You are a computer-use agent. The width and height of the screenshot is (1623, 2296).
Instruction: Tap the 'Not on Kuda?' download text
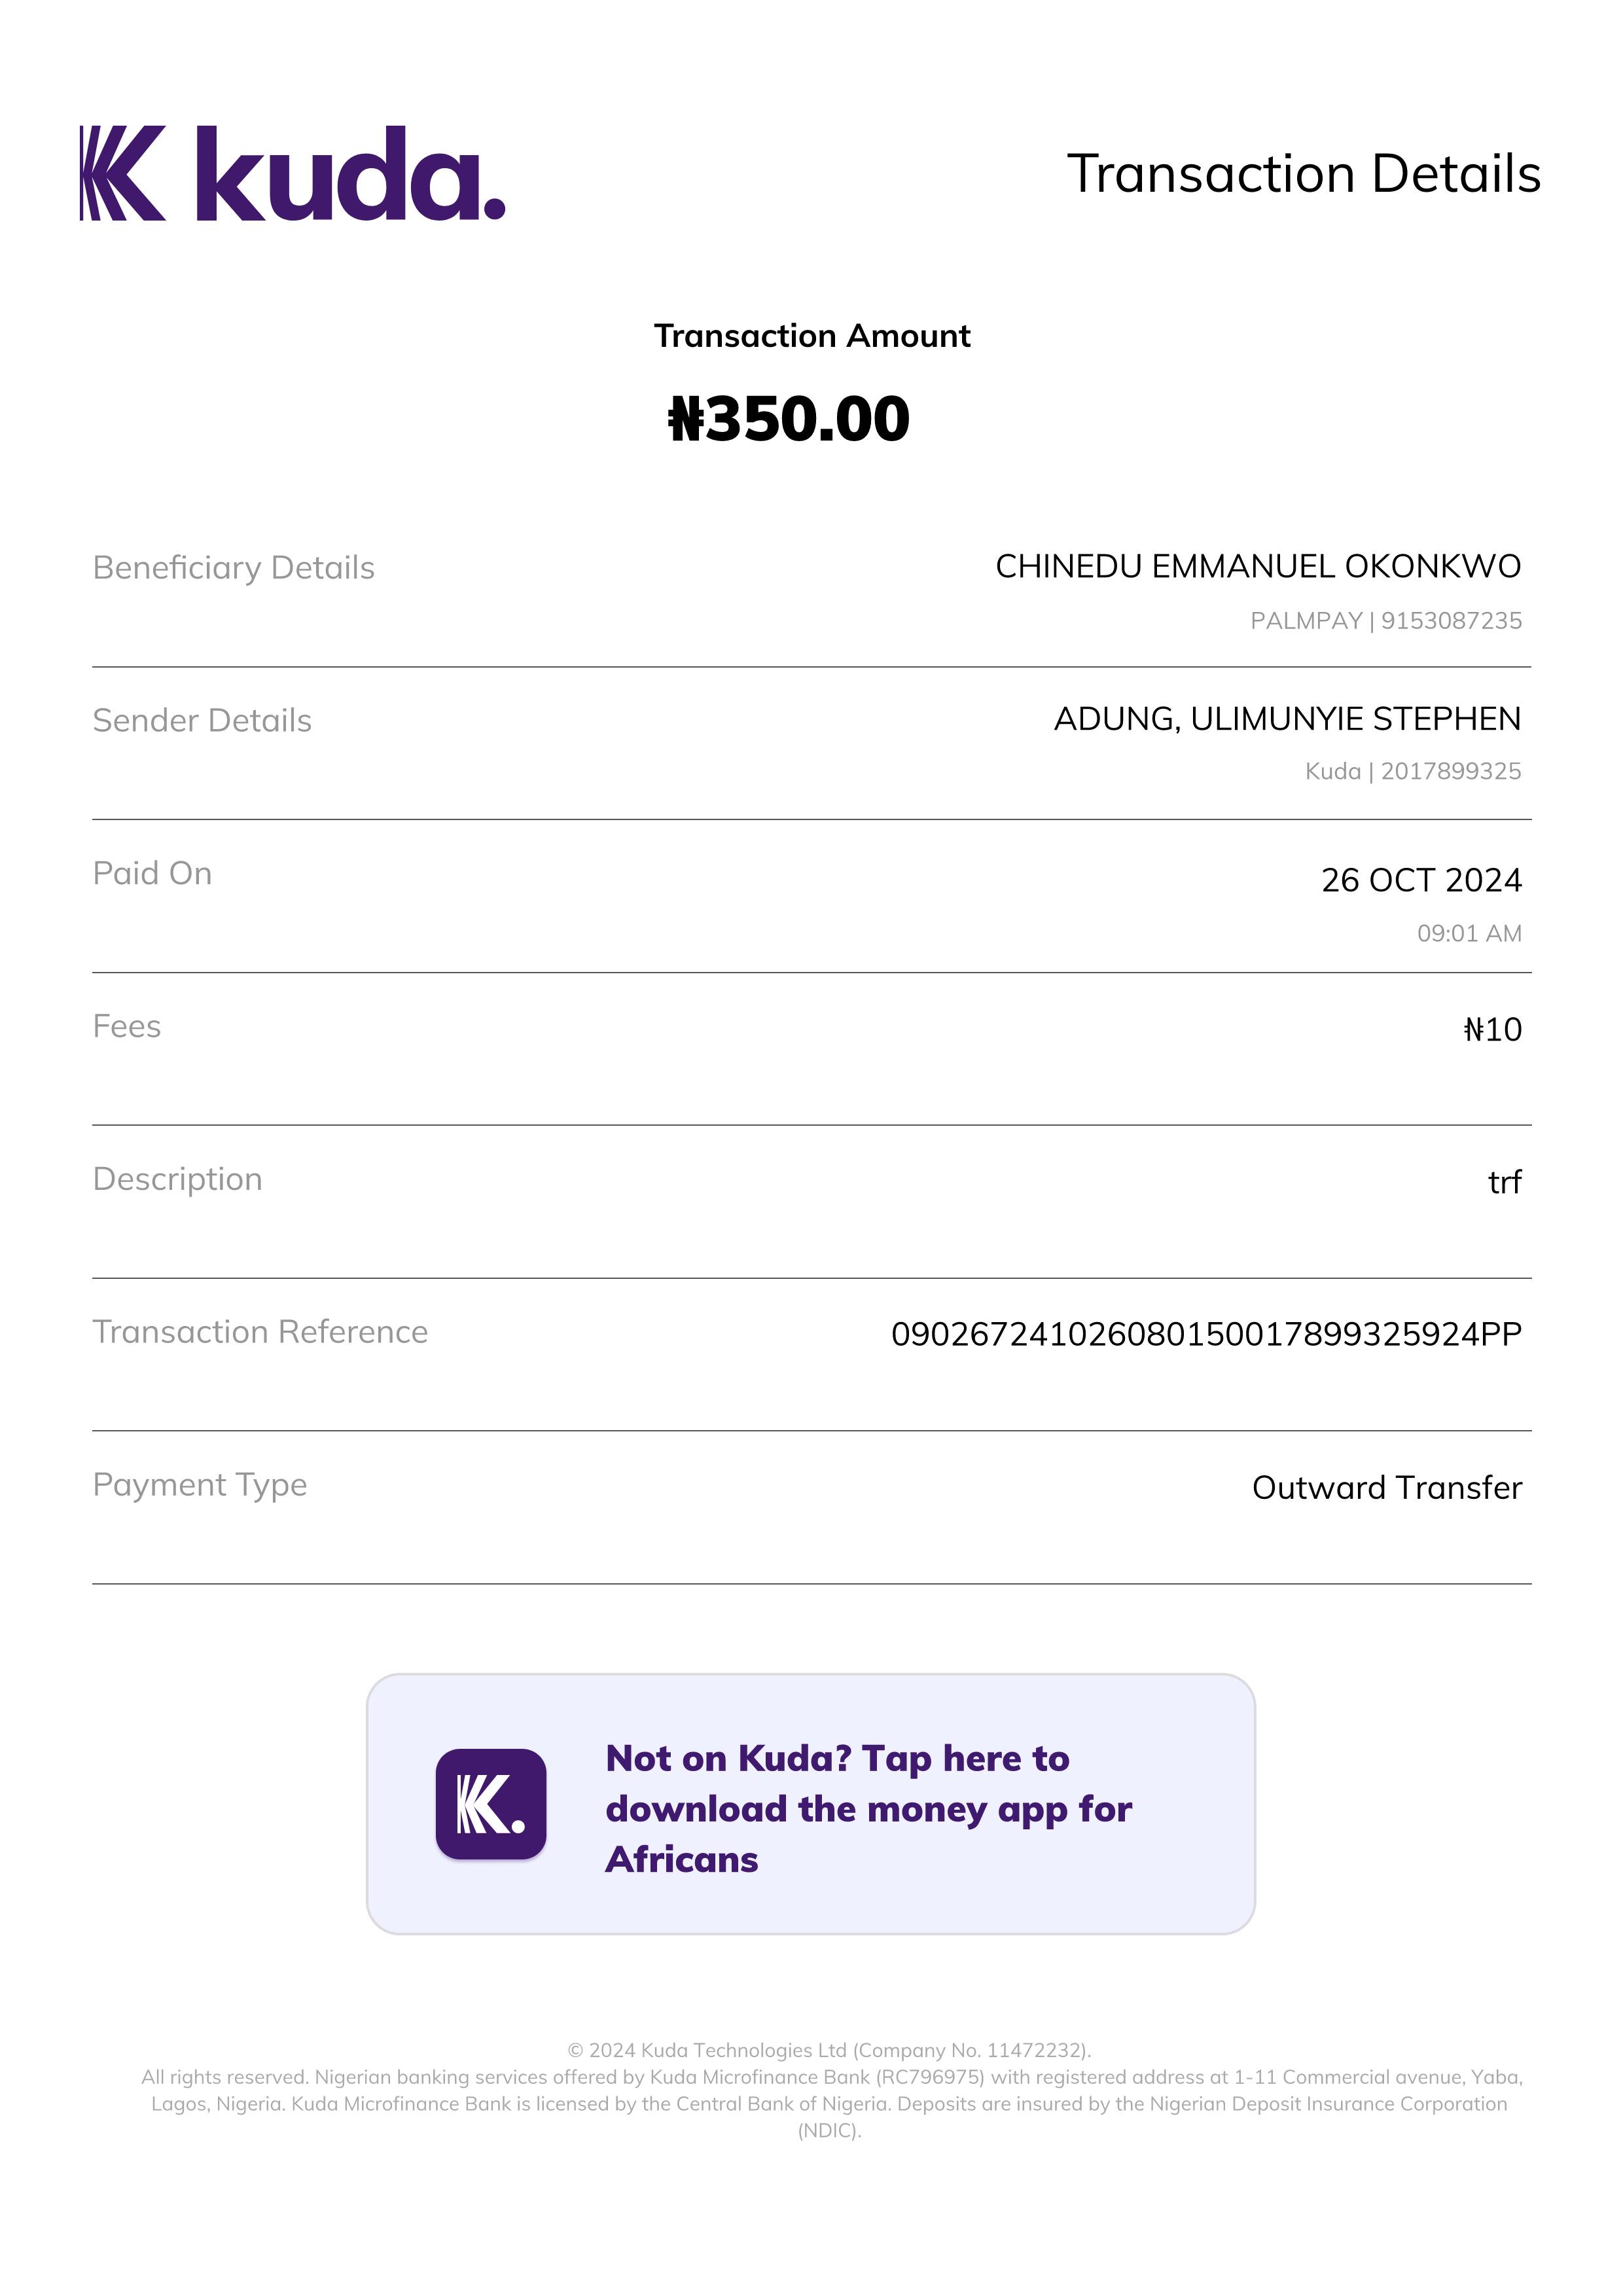[x=868, y=1808]
